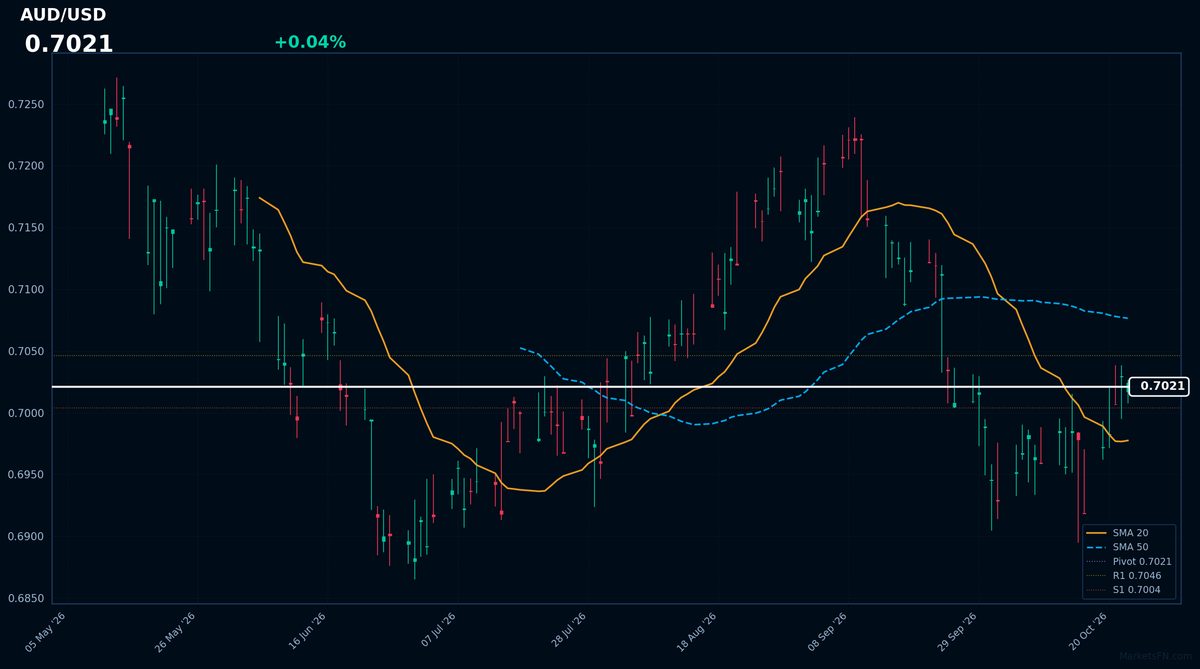Click the 0.7150 y-axis label

[25, 228]
